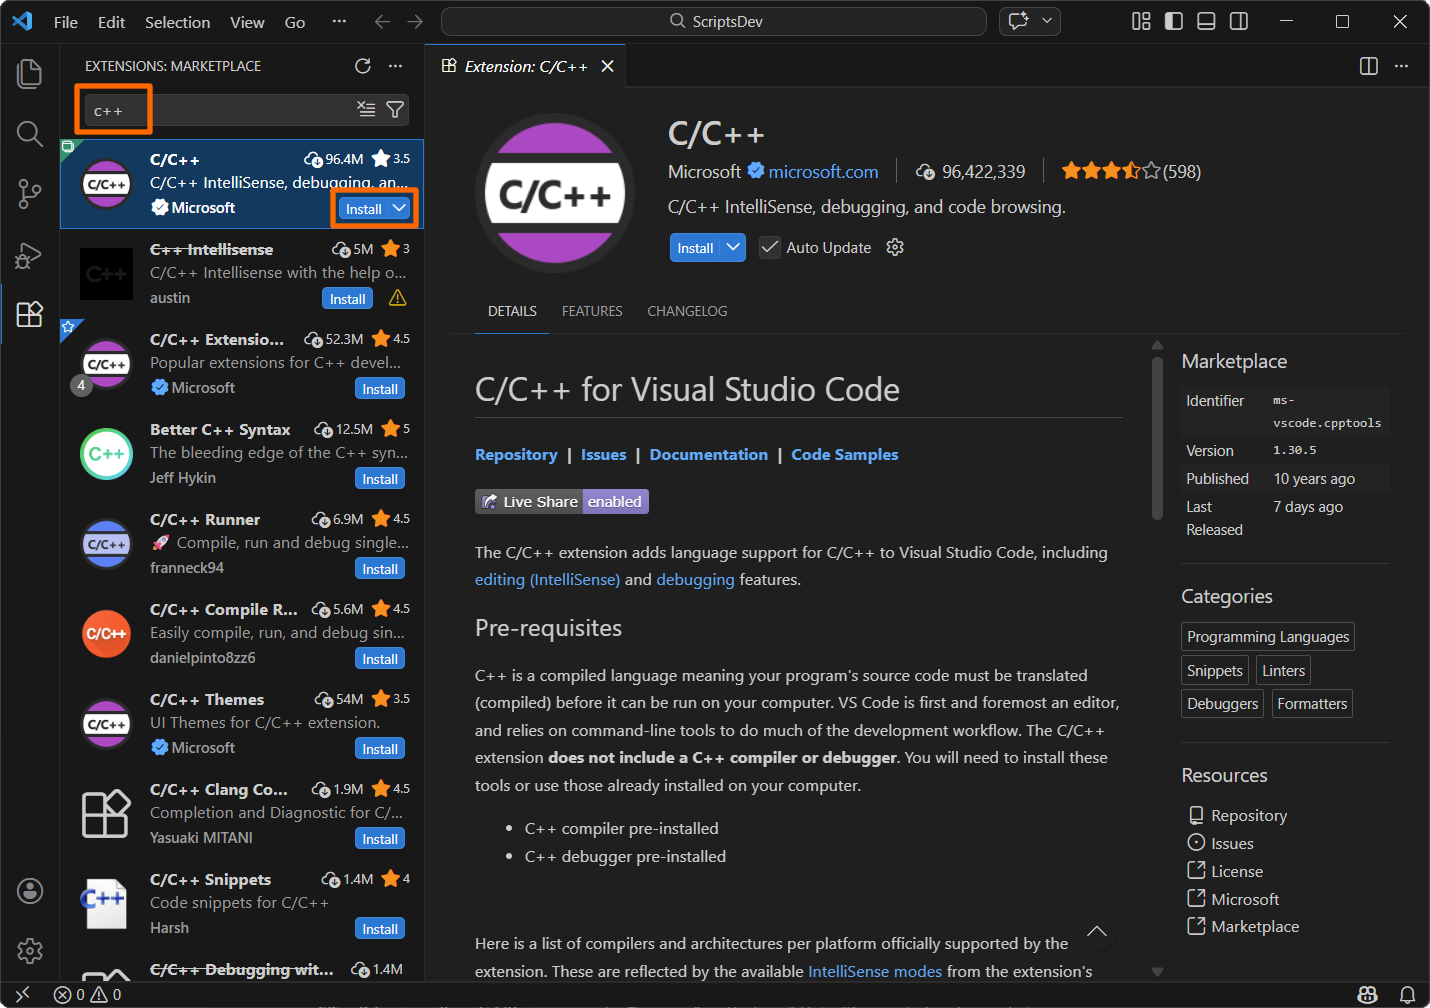Install Better C++ Syntax extension

click(380, 479)
